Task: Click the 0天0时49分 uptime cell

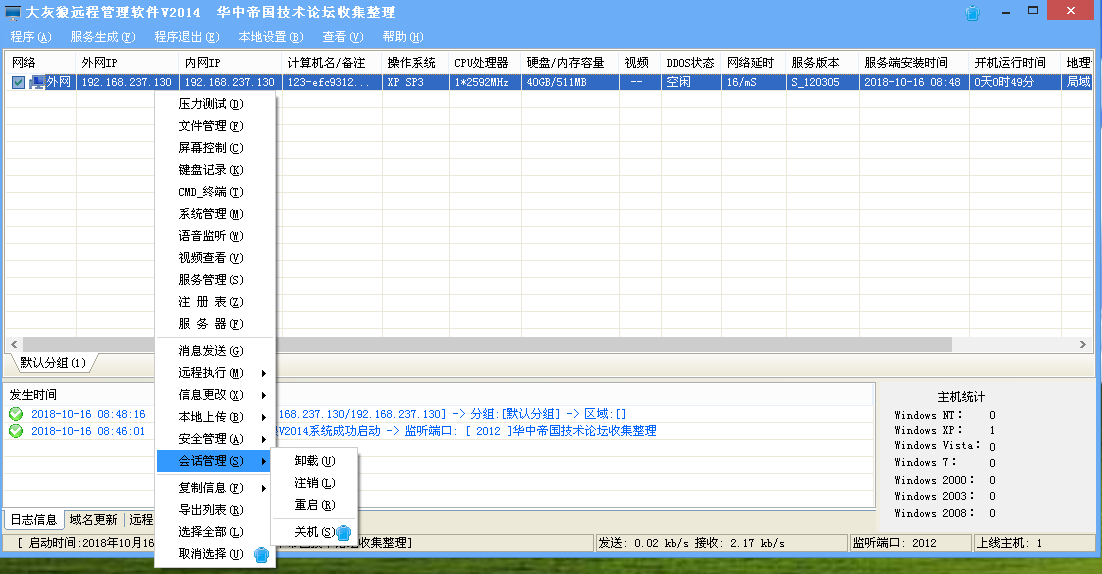Action: pos(1015,82)
